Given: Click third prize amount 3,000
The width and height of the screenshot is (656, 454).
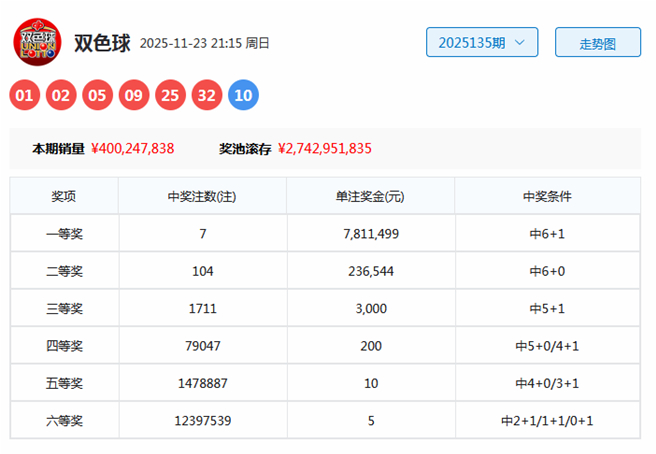Looking at the screenshot, I should (x=371, y=308).
